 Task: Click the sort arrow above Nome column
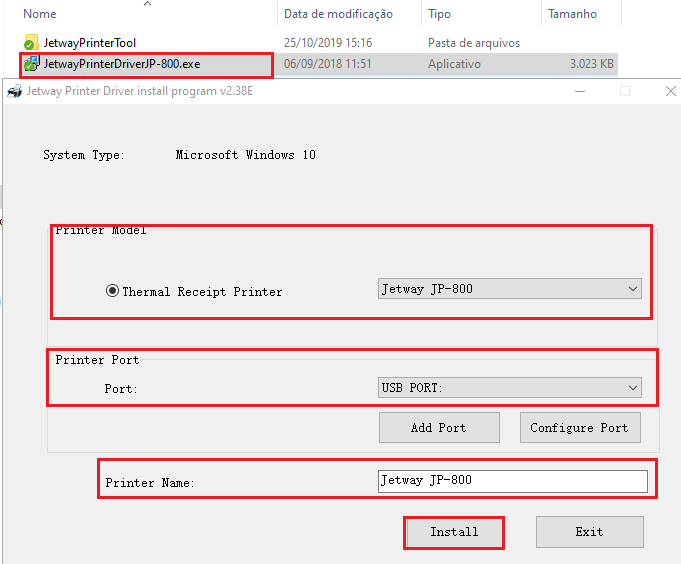(x=148, y=3)
